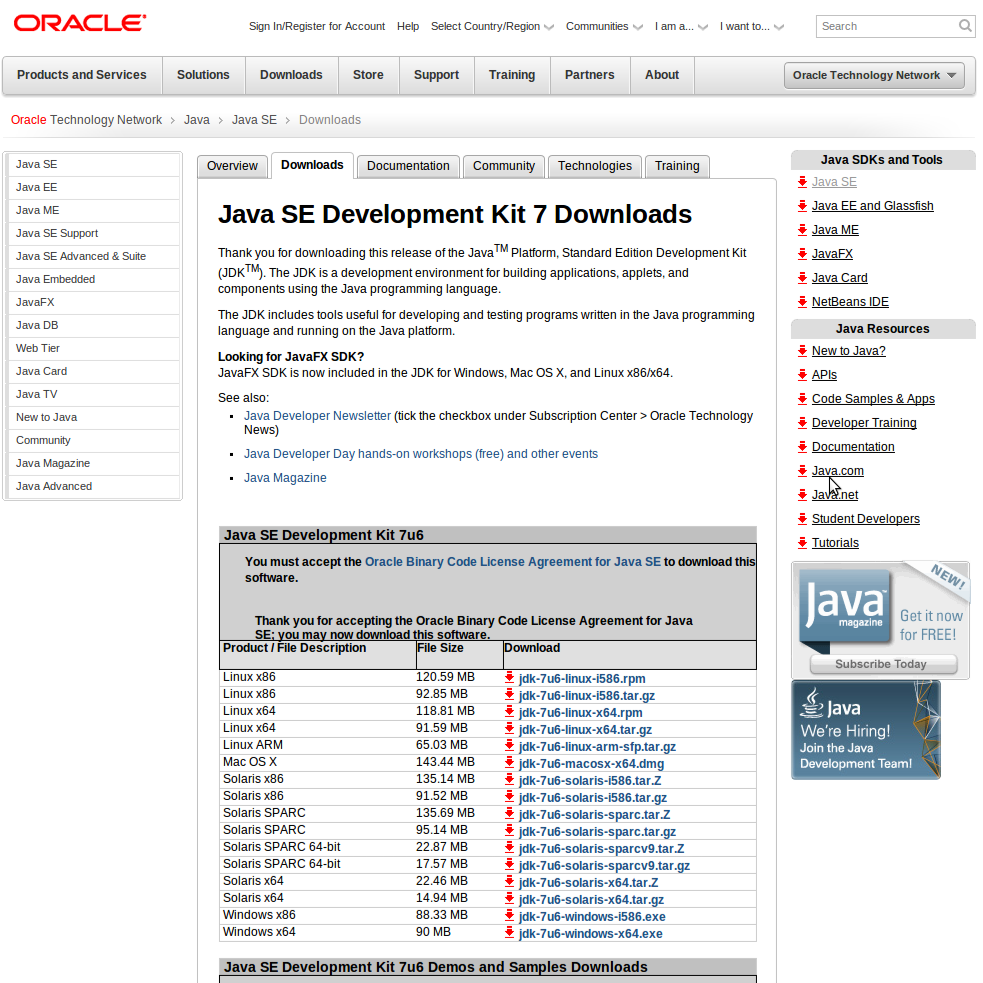983x983 pixels.
Task: Click the Help link in header
Action: (x=407, y=26)
